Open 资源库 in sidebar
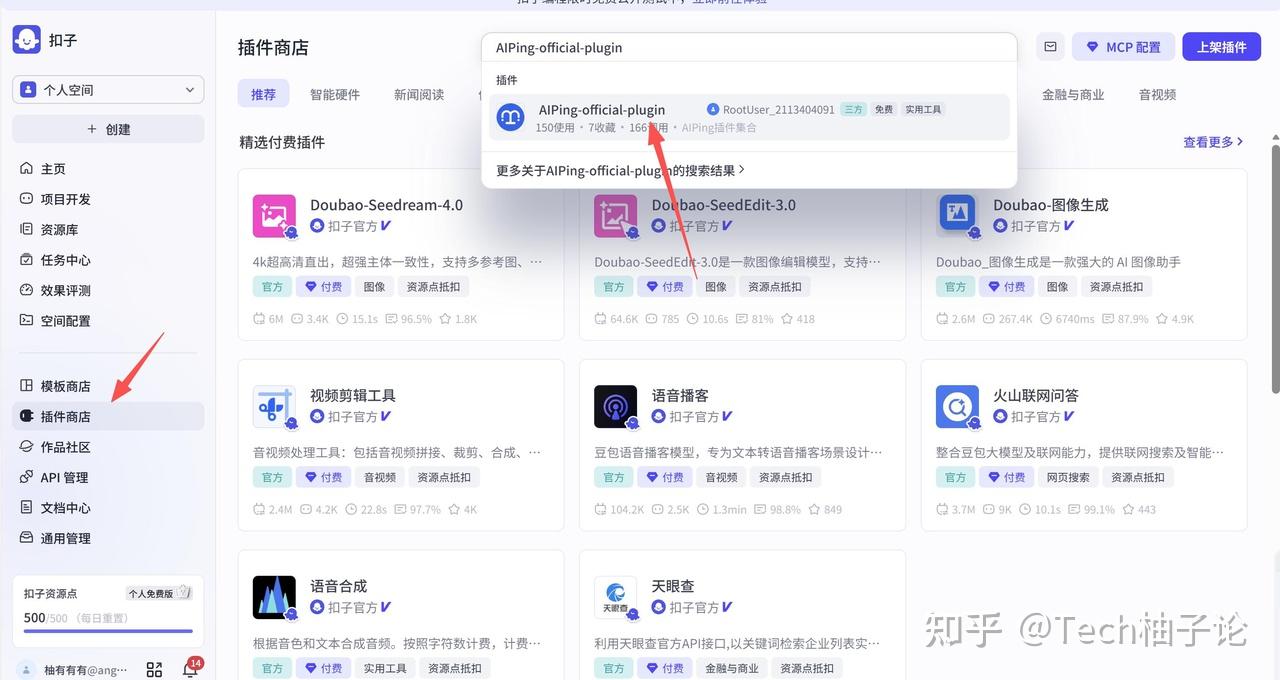The width and height of the screenshot is (1280, 680). click(108, 229)
